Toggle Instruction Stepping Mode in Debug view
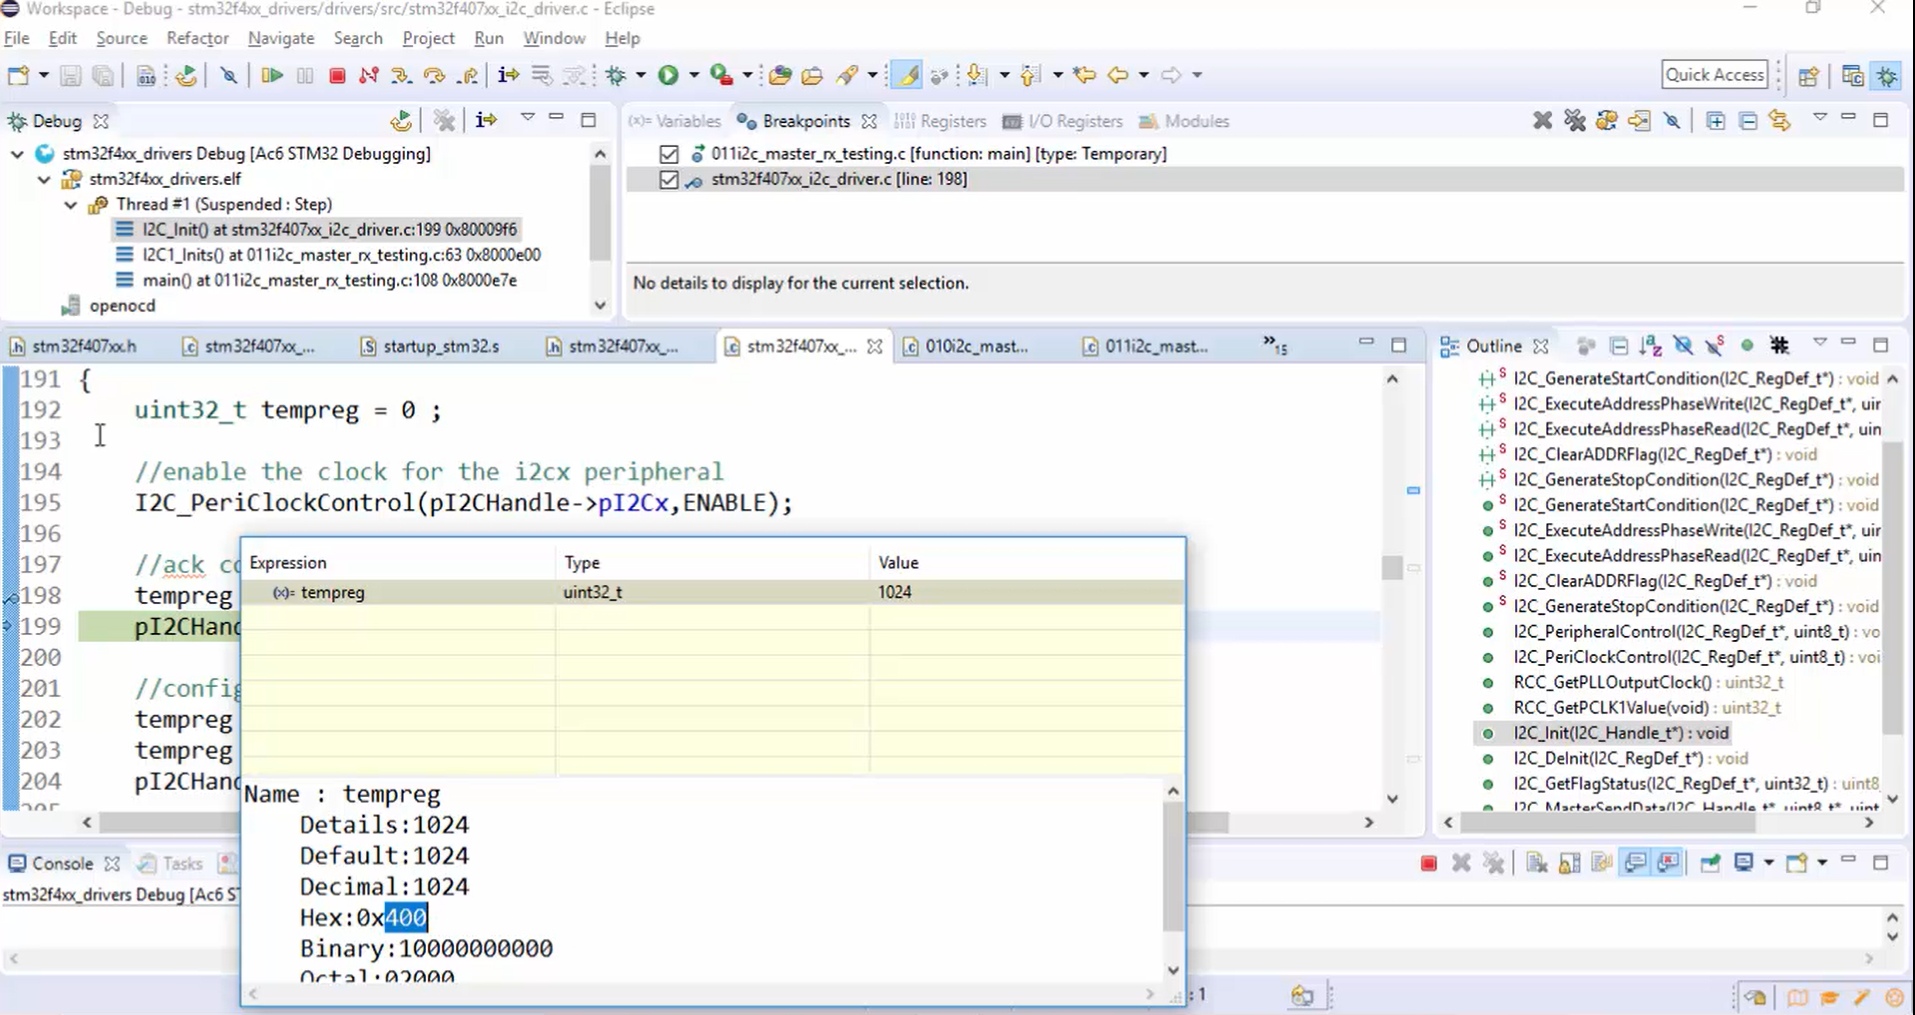Image resolution: width=1915 pixels, height=1015 pixels. pyautogui.click(x=486, y=121)
